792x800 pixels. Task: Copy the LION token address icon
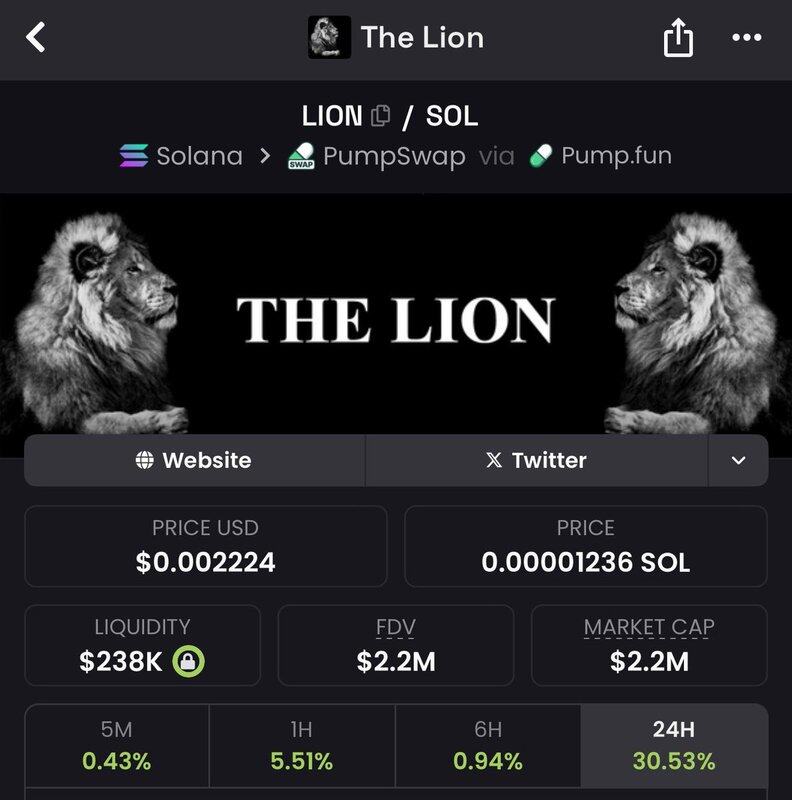(x=380, y=116)
